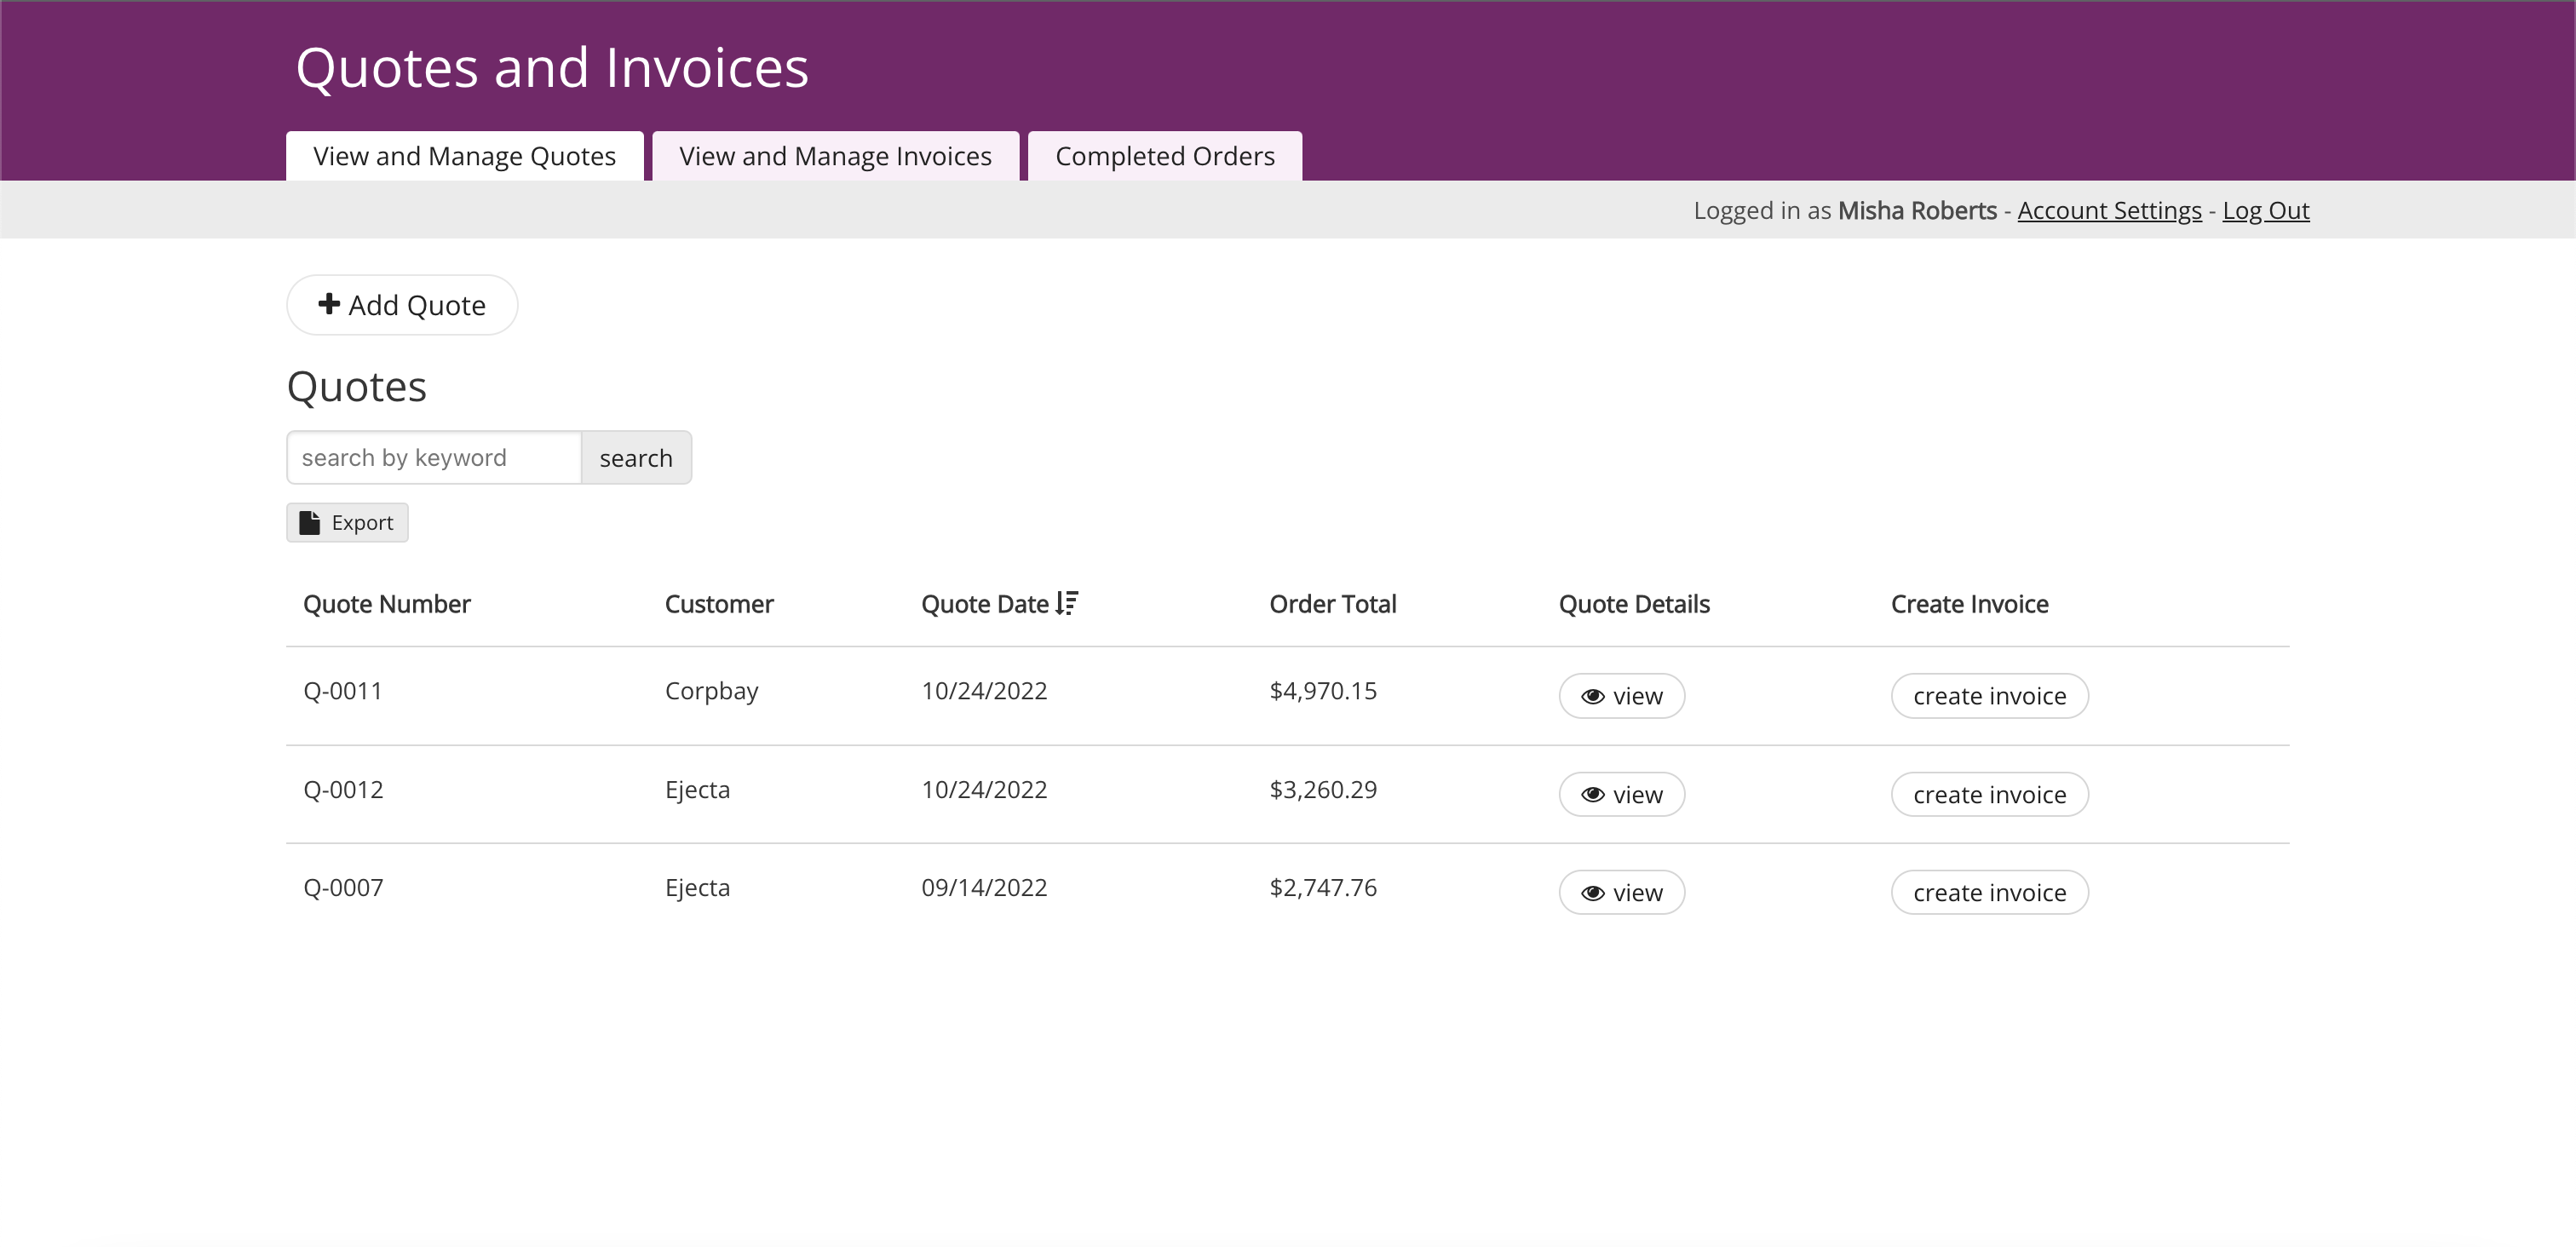
Task: Click the Quotes and Invoices page title
Action: [x=551, y=68]
